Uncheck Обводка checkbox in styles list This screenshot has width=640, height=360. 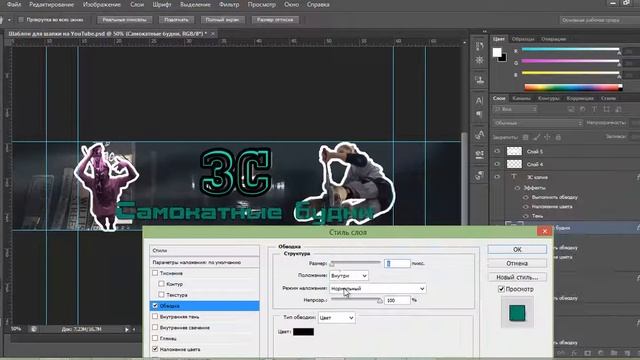pos(155,305)
